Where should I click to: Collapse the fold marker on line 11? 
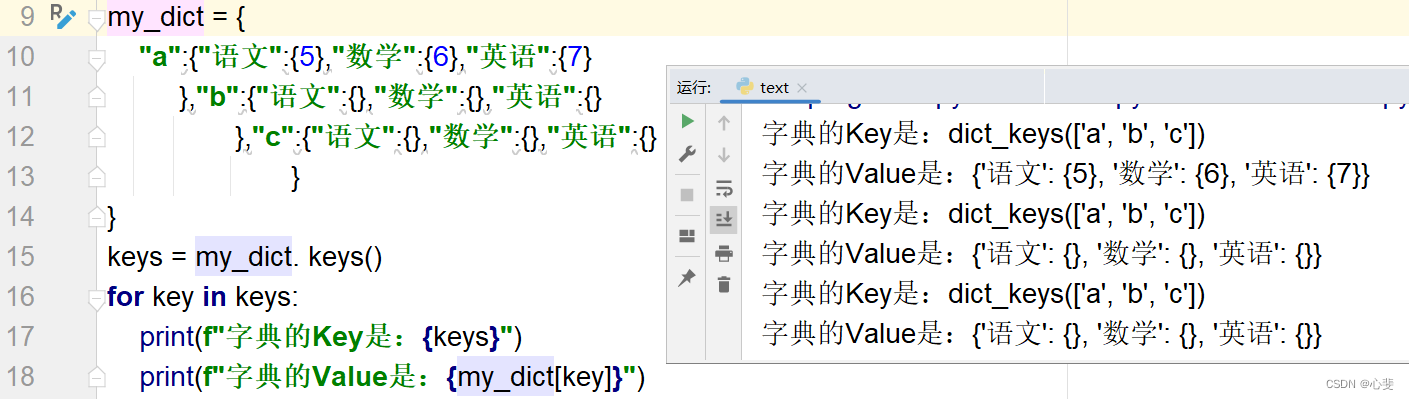tap(96, 97)
